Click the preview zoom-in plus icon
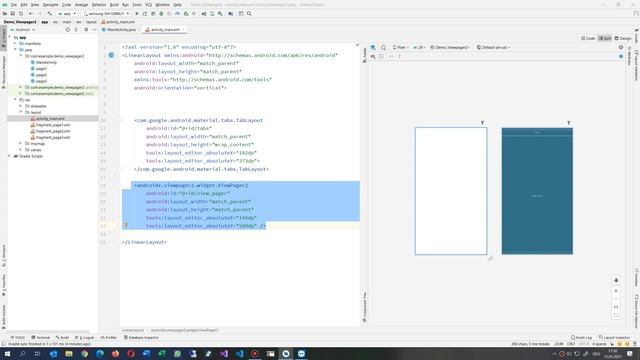Image resolution: width=640 pixels, height=360 pixels. (x=616, y=291)
